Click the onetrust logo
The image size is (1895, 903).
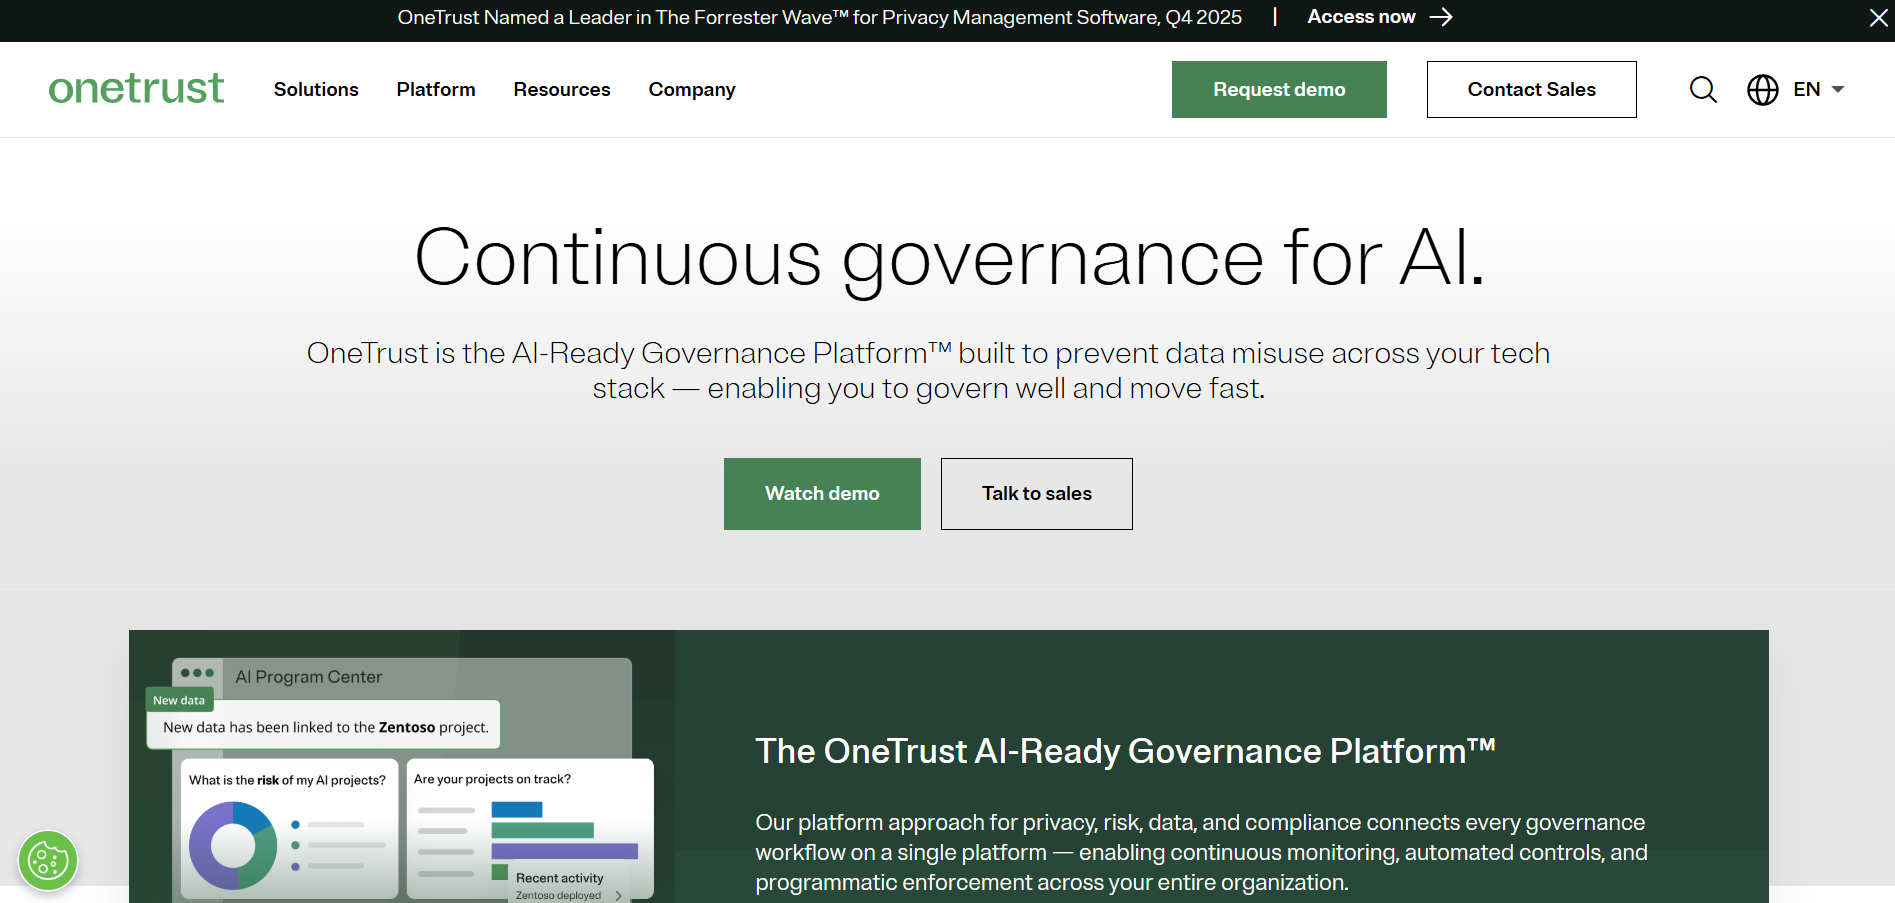tap(136, 88)
